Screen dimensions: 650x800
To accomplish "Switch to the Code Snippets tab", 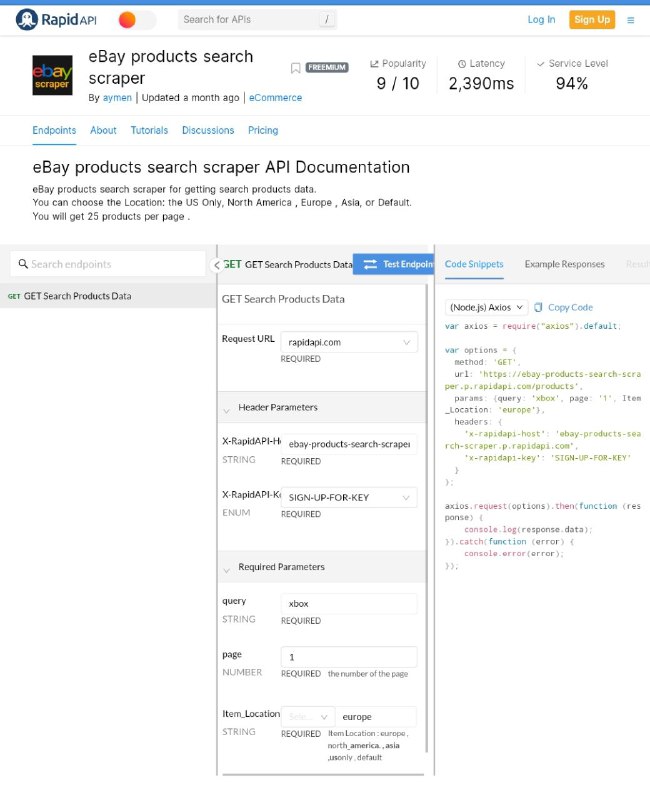I will (x=474, y=264).
